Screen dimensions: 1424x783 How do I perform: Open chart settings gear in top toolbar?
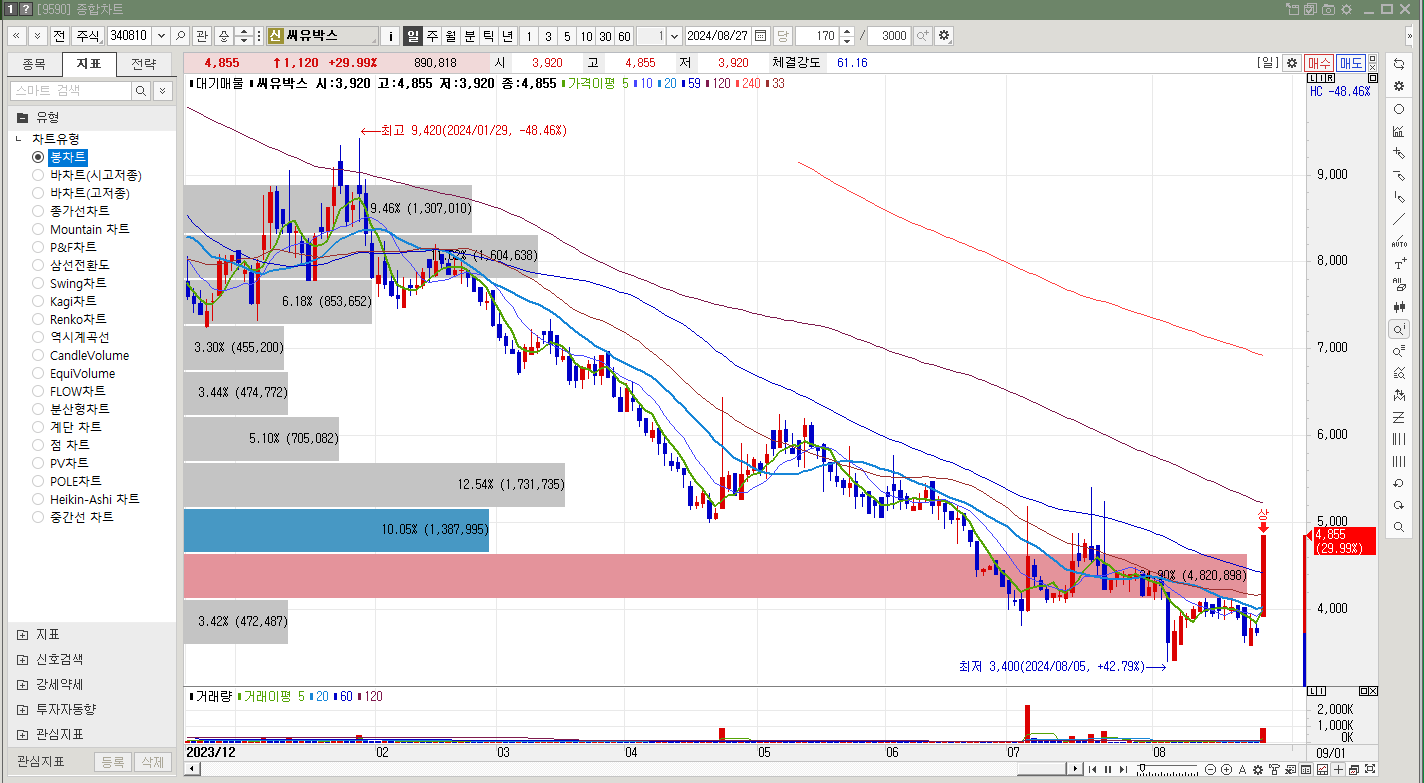pos(944,35)
